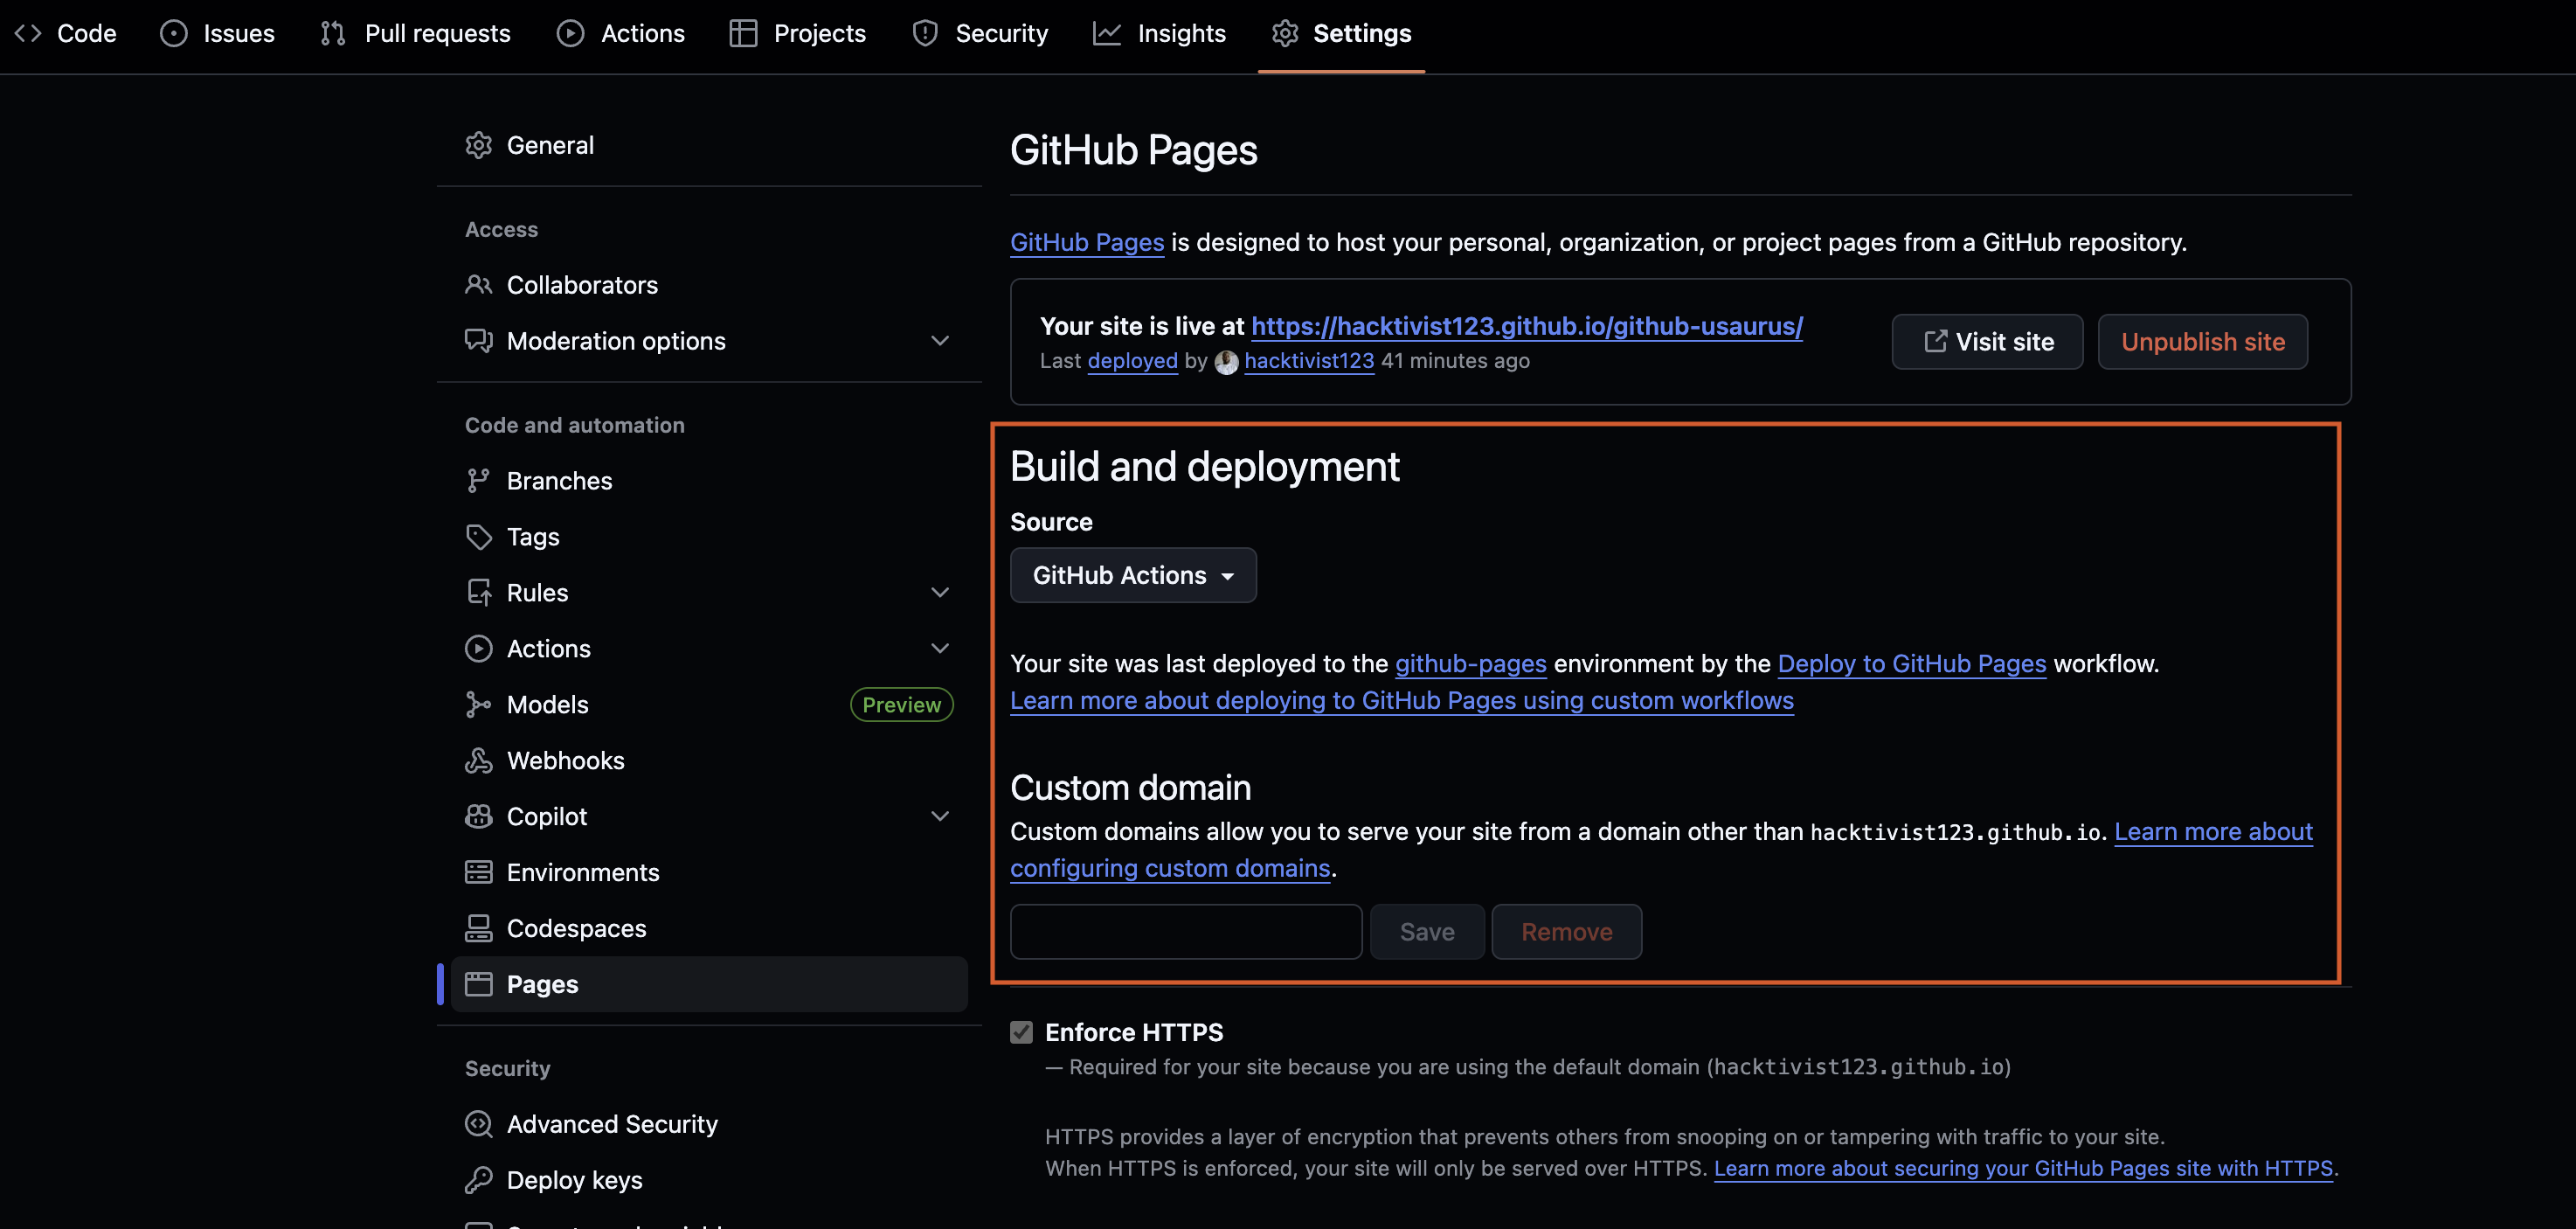The height and width of the screenshot is (1229, 2576).
Task: Click the GitHub Pages intro link
Action: point(1087,242)
